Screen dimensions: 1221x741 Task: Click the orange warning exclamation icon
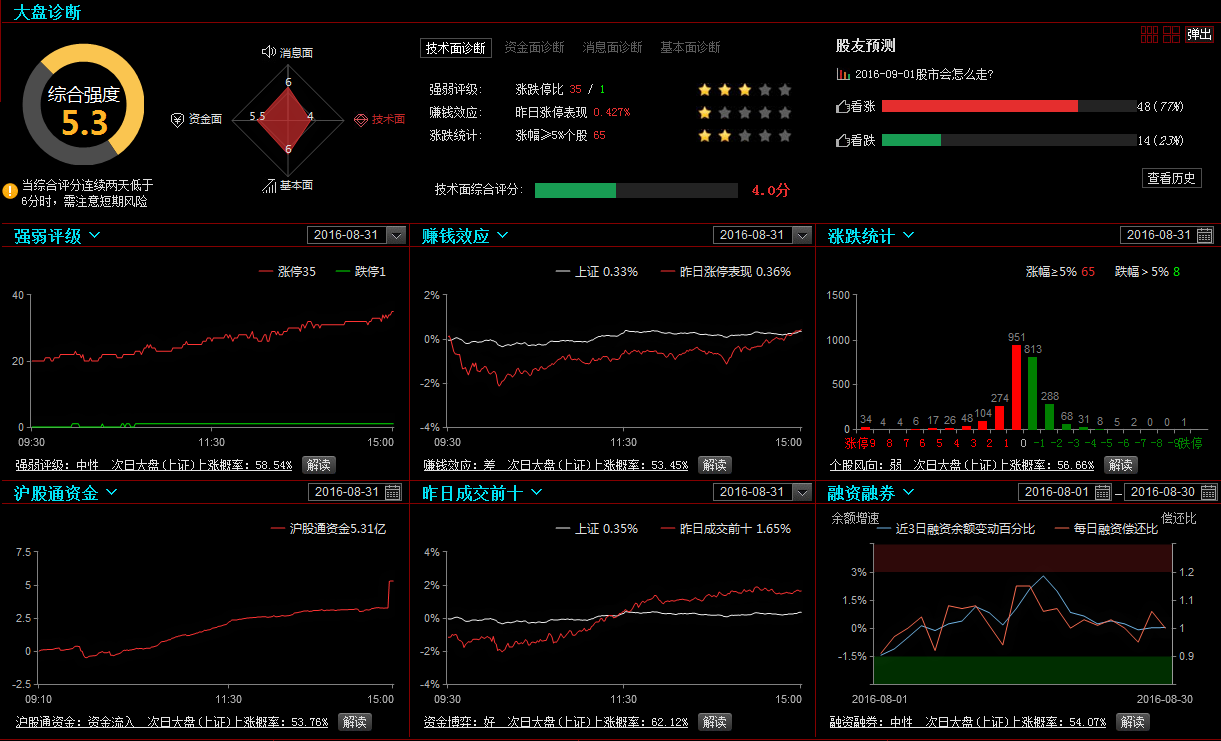pyautogui.click(x=10, y=189)
